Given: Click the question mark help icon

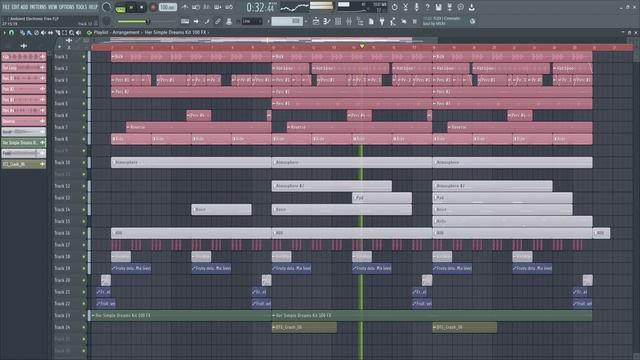Looking at the screenshot, I should (427, 7).
